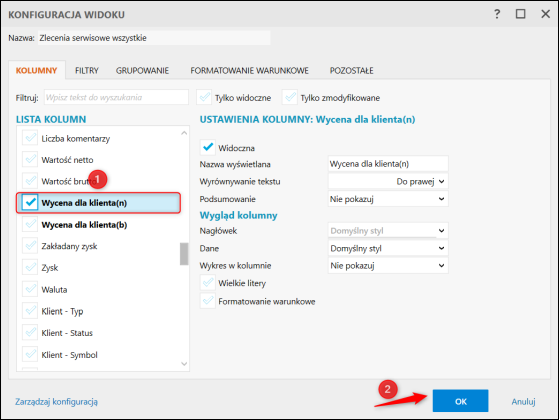Toggle the Widoczna checkbox
This screenshot has height=420, width=559.
tap(208, 147)
